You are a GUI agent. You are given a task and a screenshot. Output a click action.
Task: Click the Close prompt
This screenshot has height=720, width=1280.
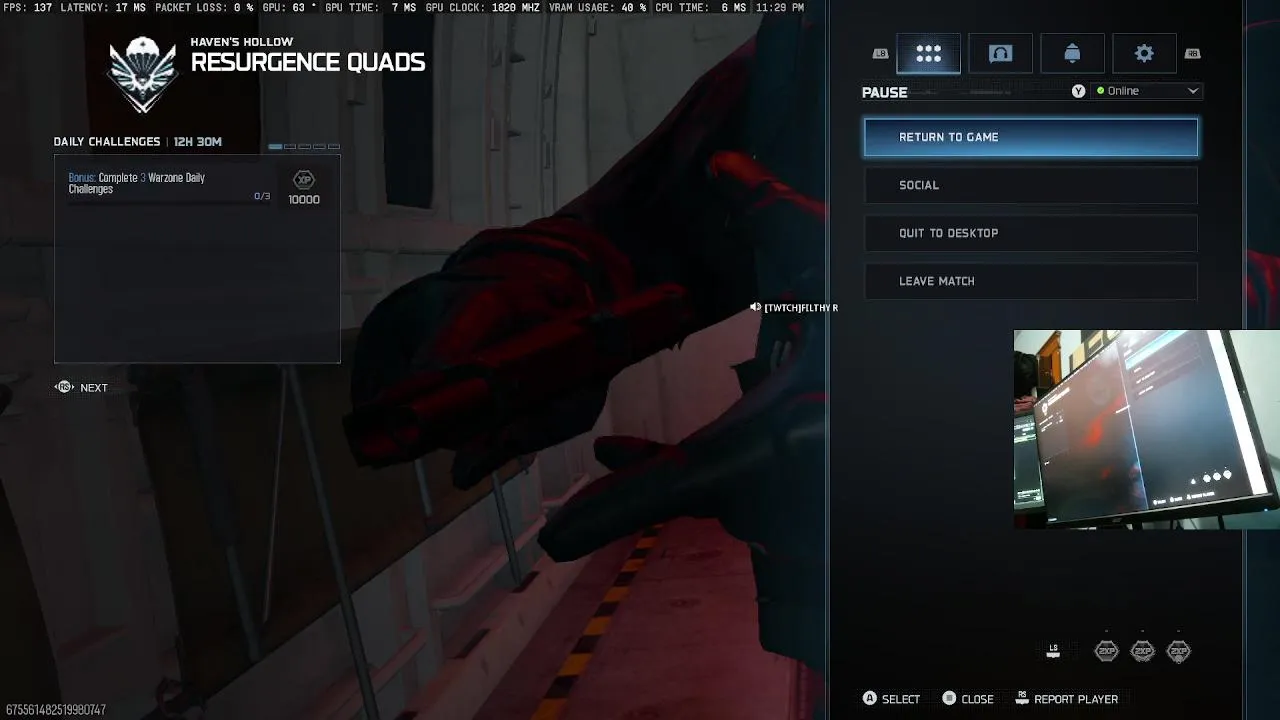[968, 699]
